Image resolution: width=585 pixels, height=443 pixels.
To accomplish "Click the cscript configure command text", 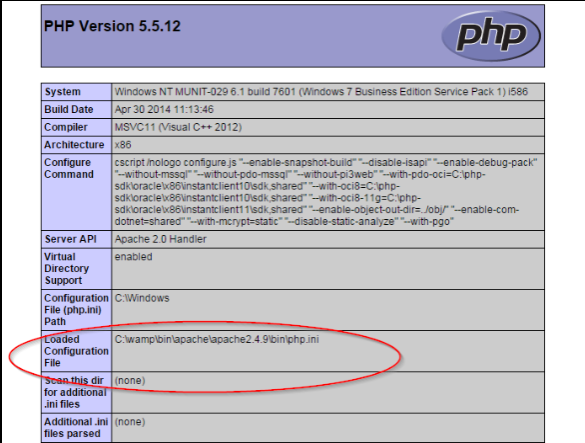I will point(326,192).
